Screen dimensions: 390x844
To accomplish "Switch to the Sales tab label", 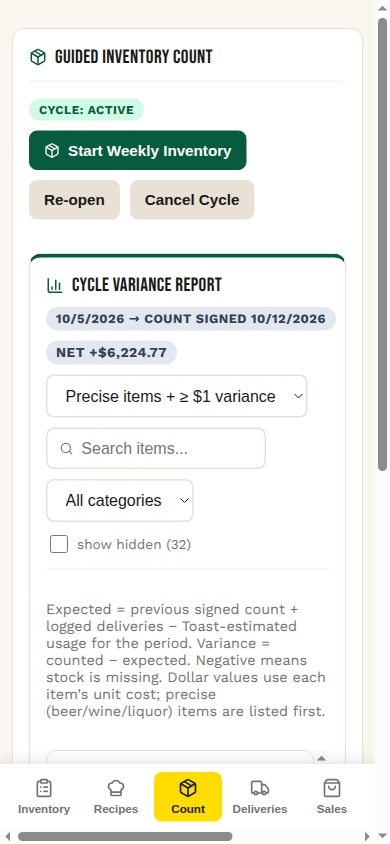I will tap(332, 809).
